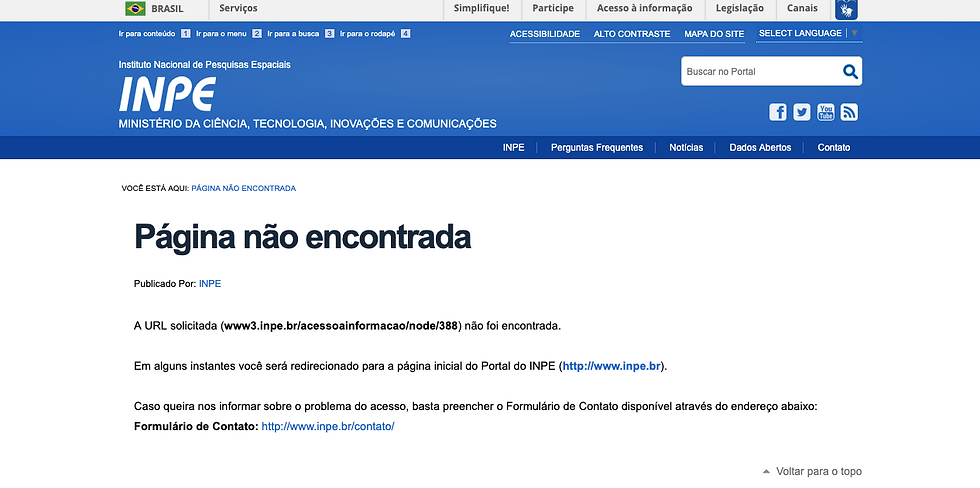Click Ministério da Ciência, Tecnologia header text

(308, 124)
